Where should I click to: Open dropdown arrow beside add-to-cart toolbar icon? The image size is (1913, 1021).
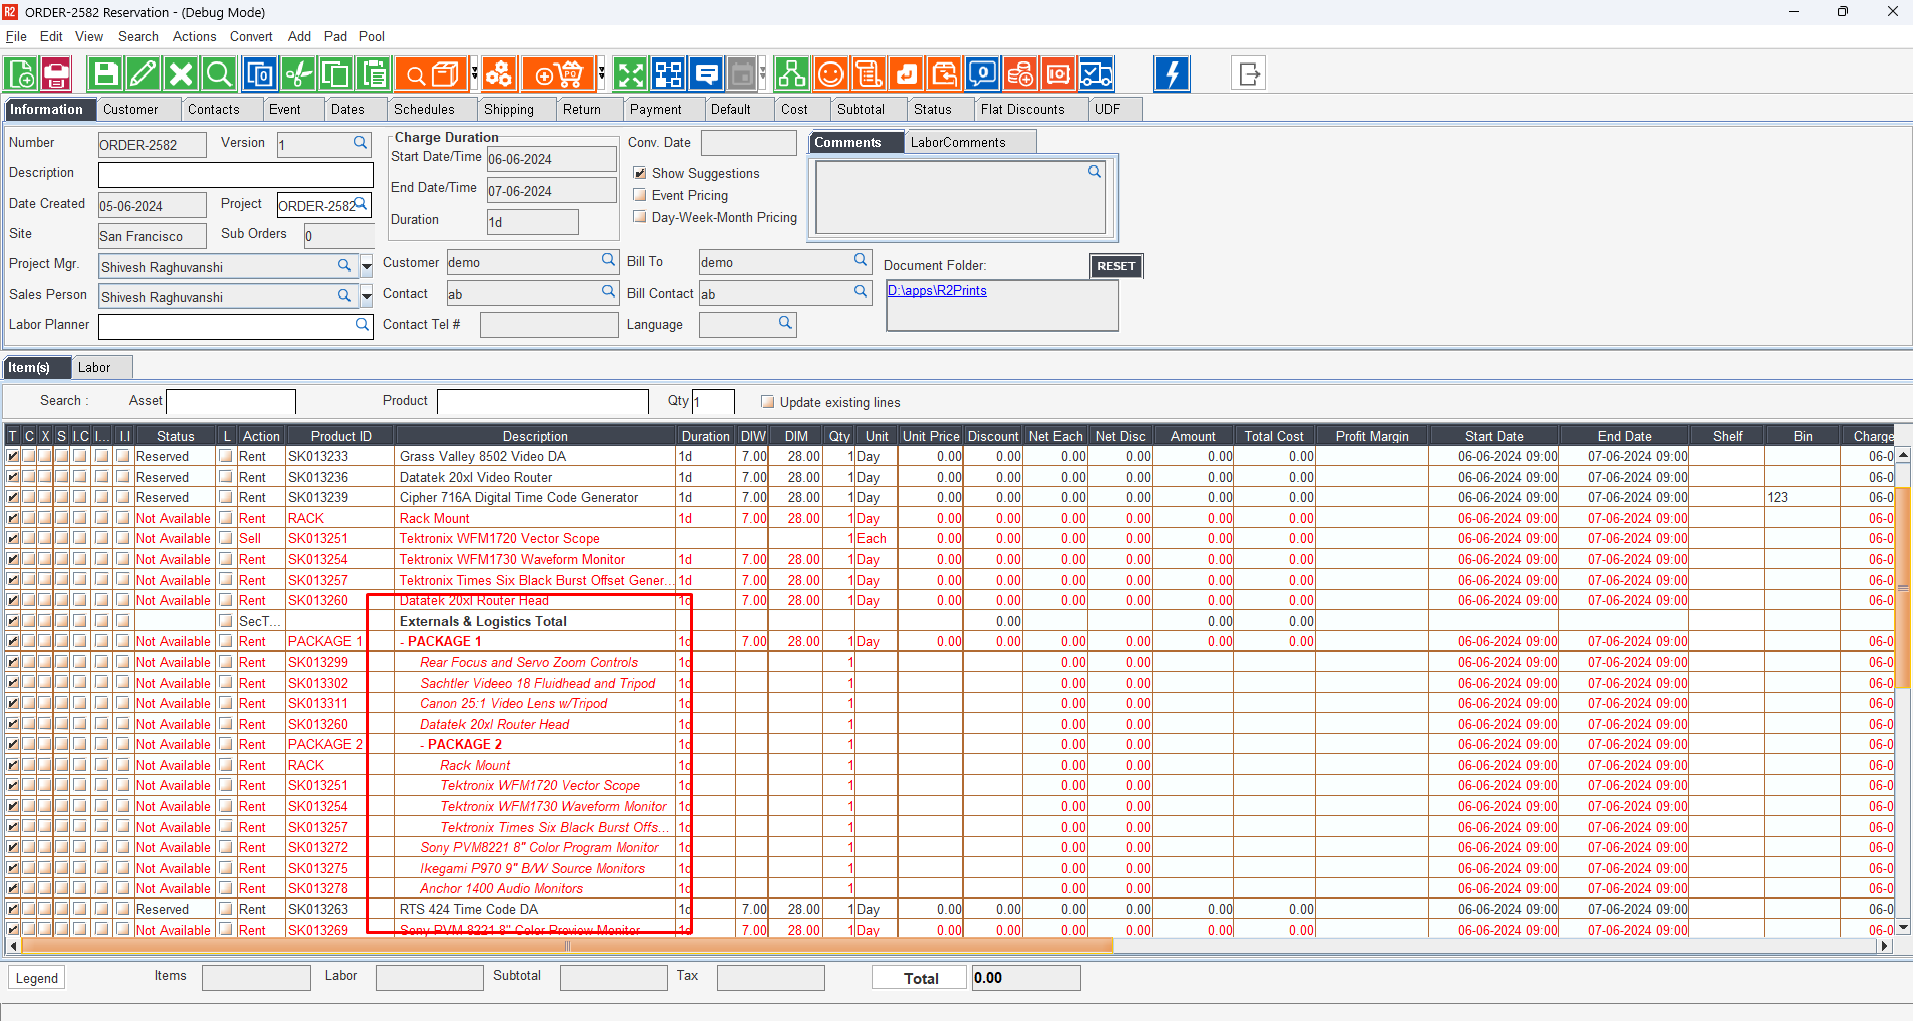[601, 75]
